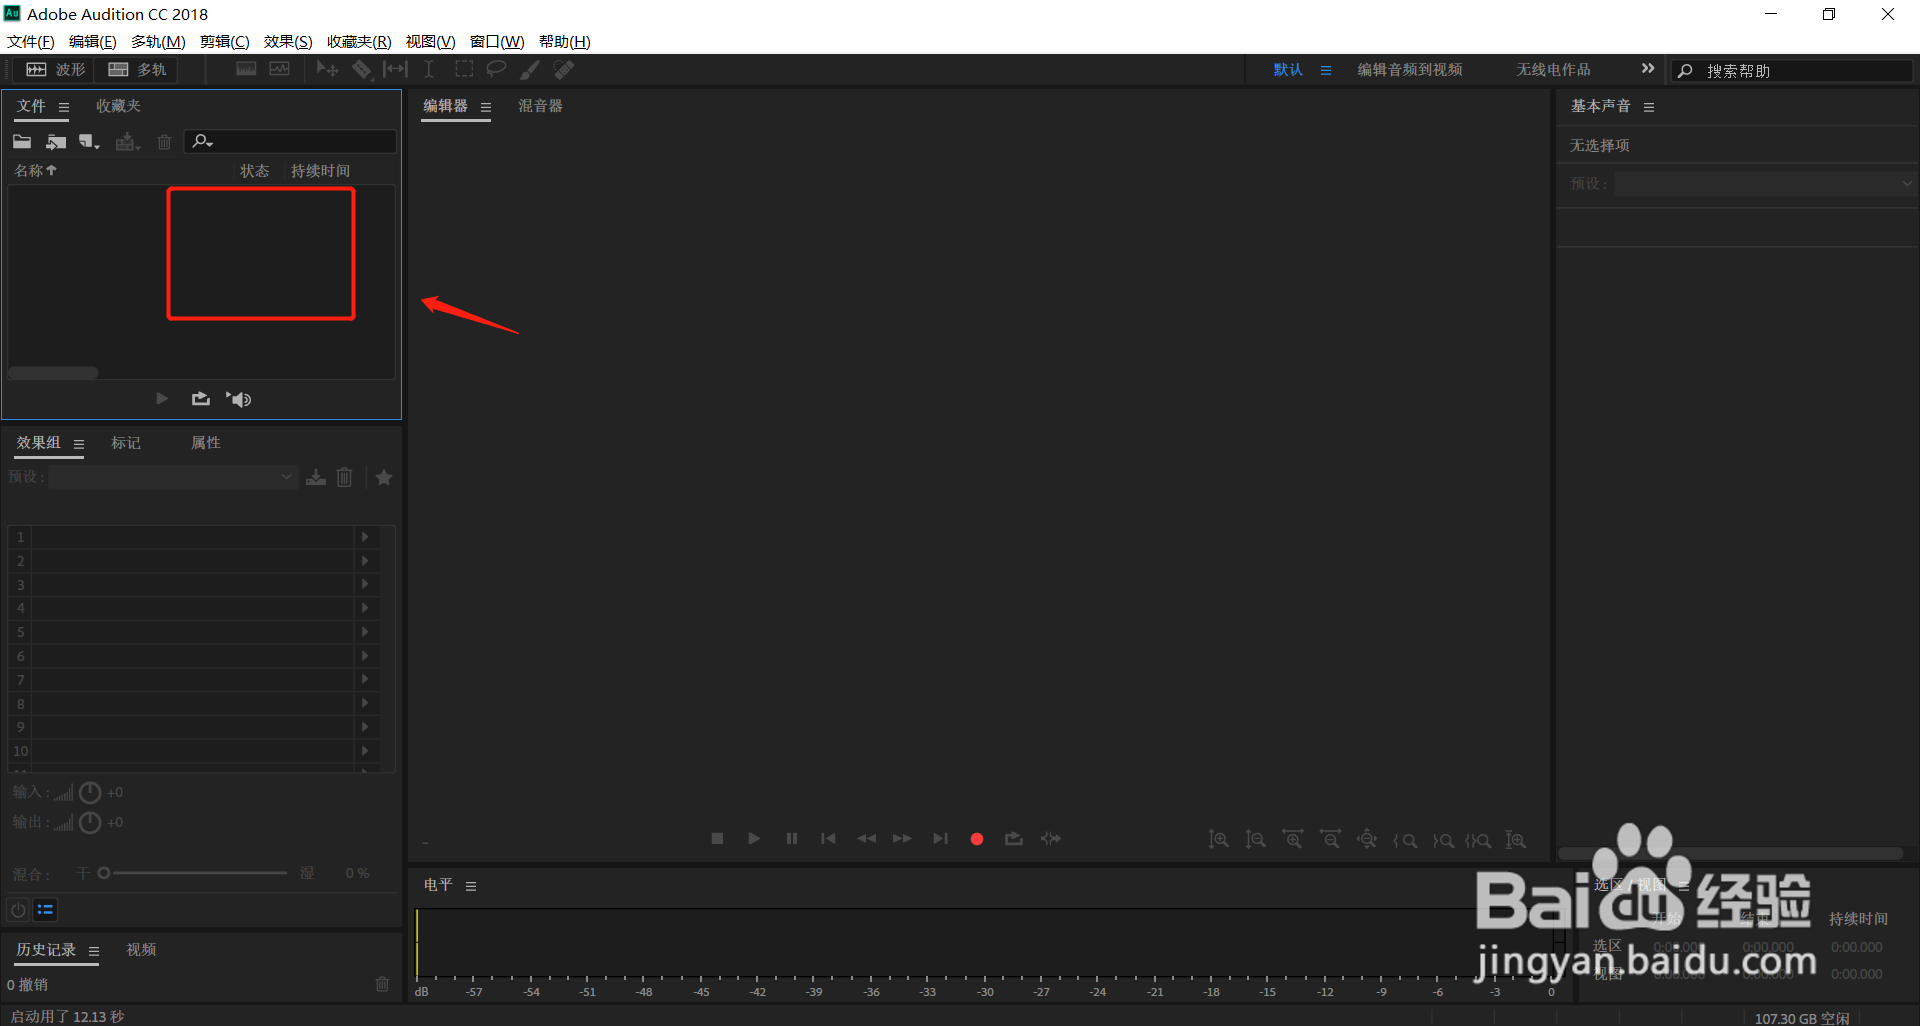Select the Default (默认) workspace
This screenshot has height=1026, width=1920.
point(1288,70)
